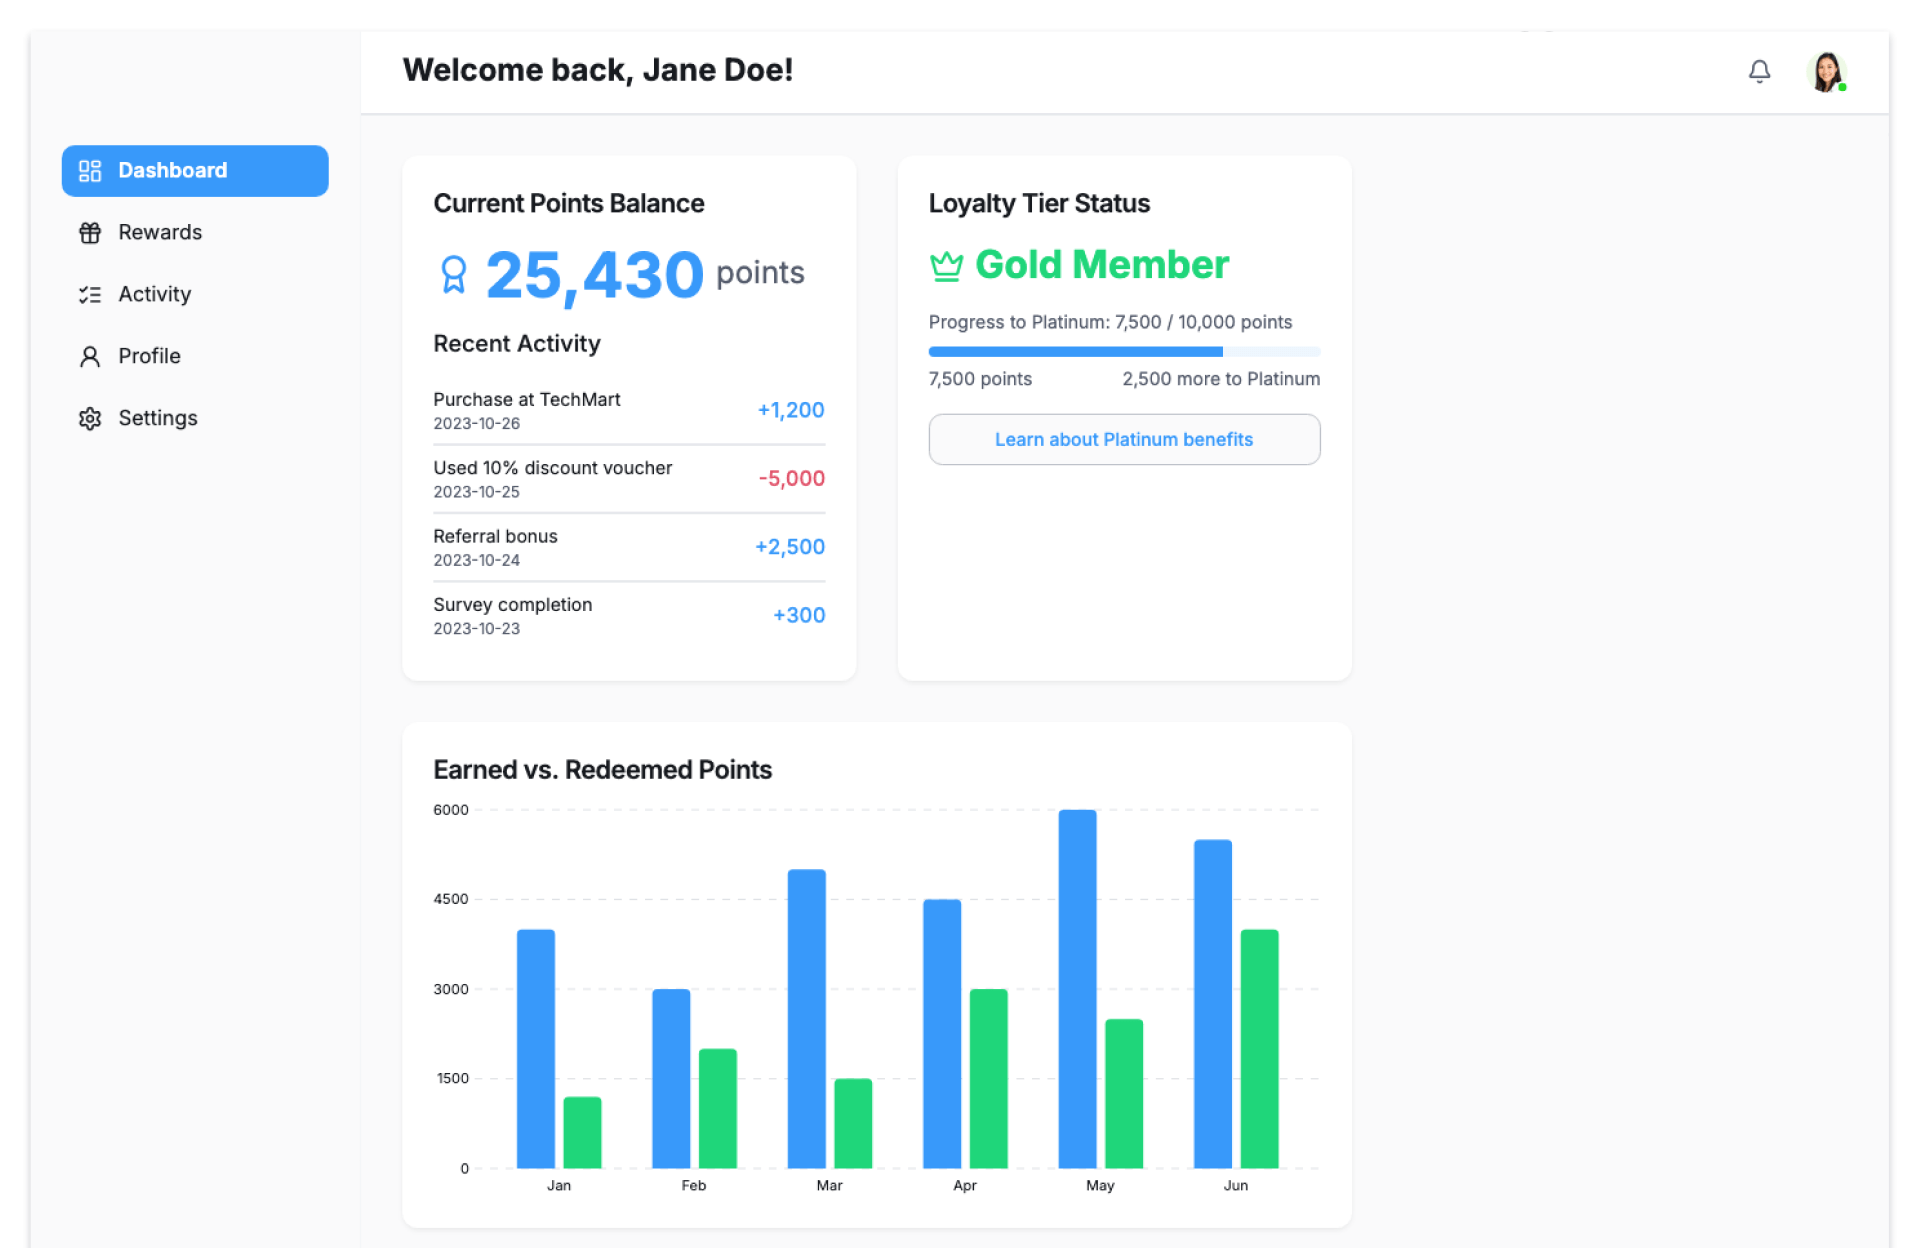The height and width of the screenshot is (1248, 1920).
Task: Click the Dashboard grid icon in sidebar
Action: click(90, 171)
